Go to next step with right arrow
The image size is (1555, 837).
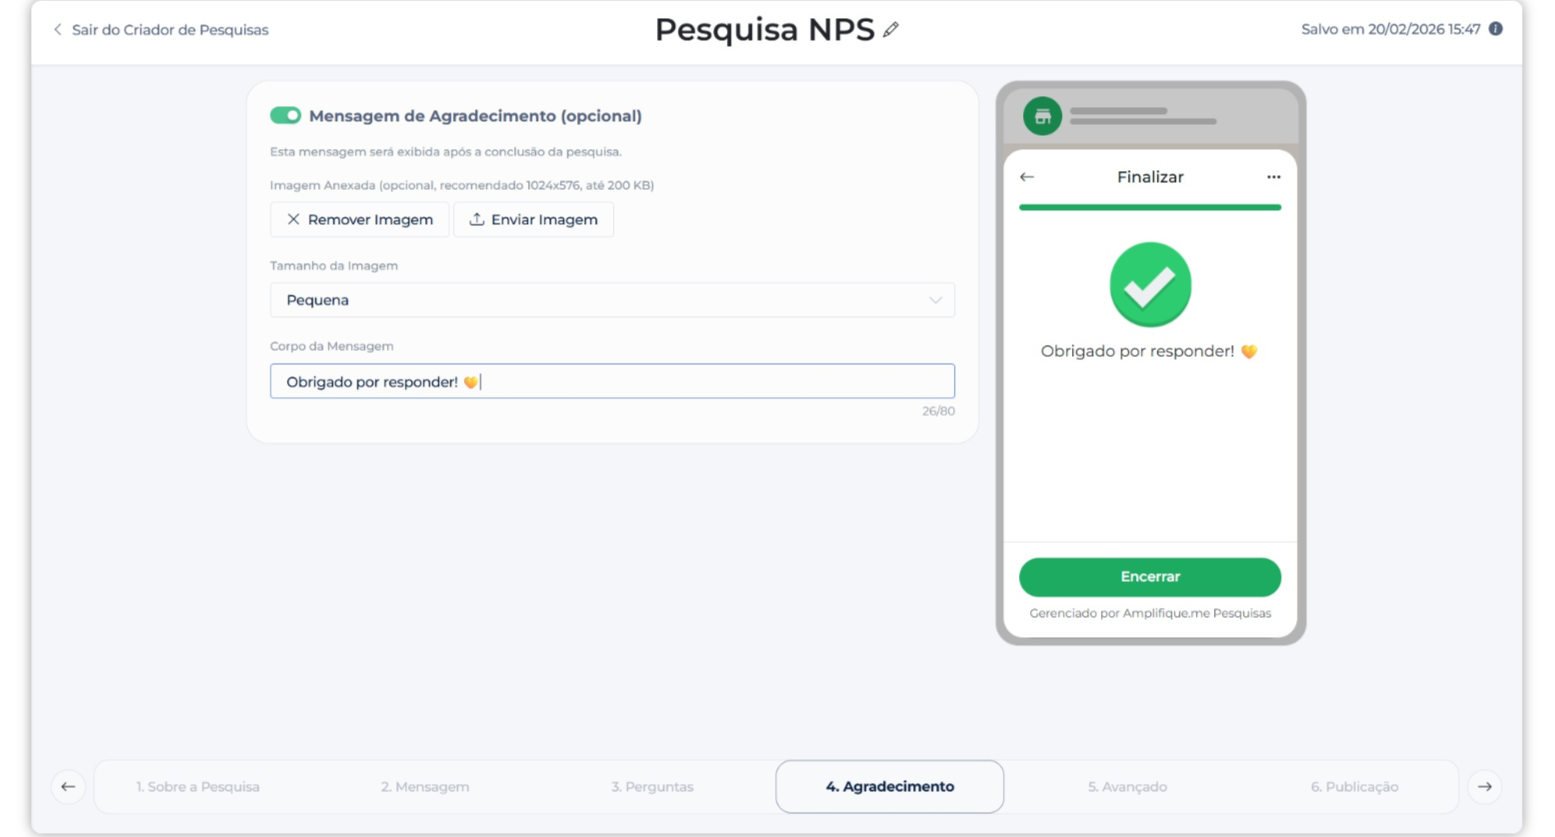point(1485,787)
